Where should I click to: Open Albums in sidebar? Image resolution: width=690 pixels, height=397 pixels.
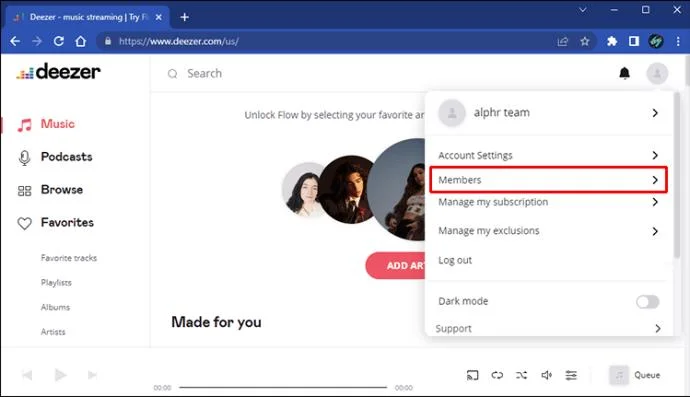(x=55, y=307)
